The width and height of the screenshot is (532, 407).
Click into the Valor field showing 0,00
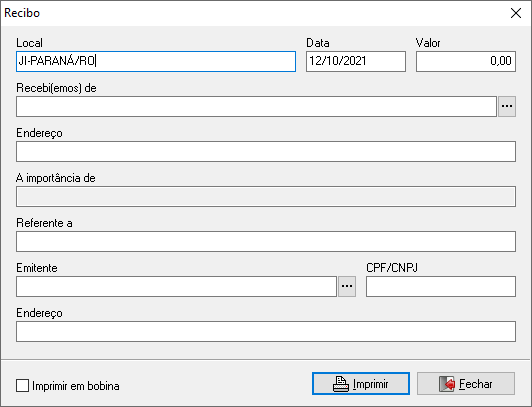point(466,61)
